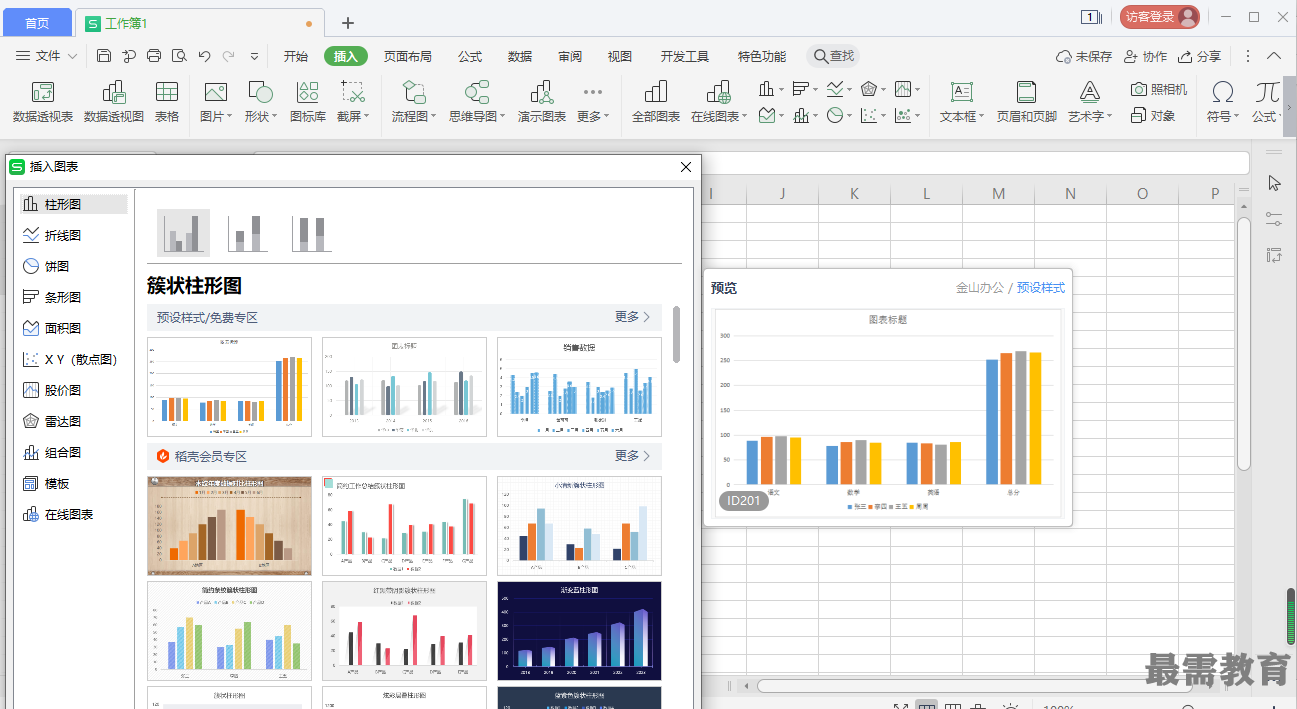Switch to the 公式 ribbon tab
The image size is (1297, 709).
pos(470,57)
